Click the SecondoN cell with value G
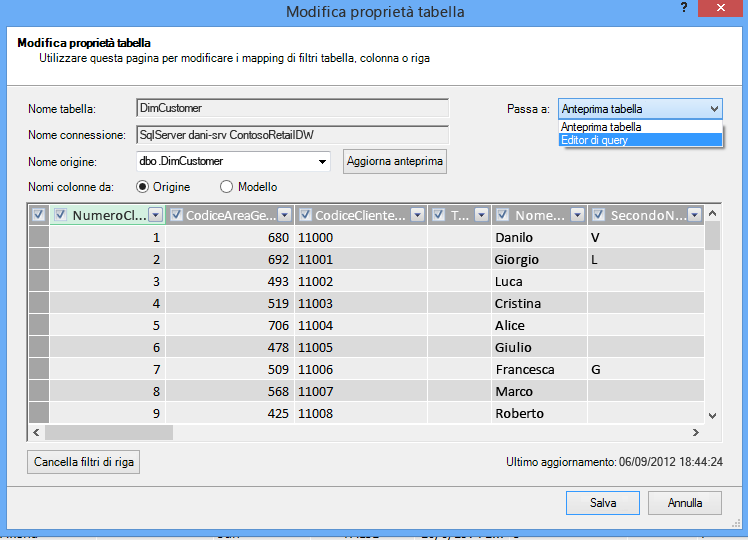The image size is (748, 540). [x=646, y=369]
